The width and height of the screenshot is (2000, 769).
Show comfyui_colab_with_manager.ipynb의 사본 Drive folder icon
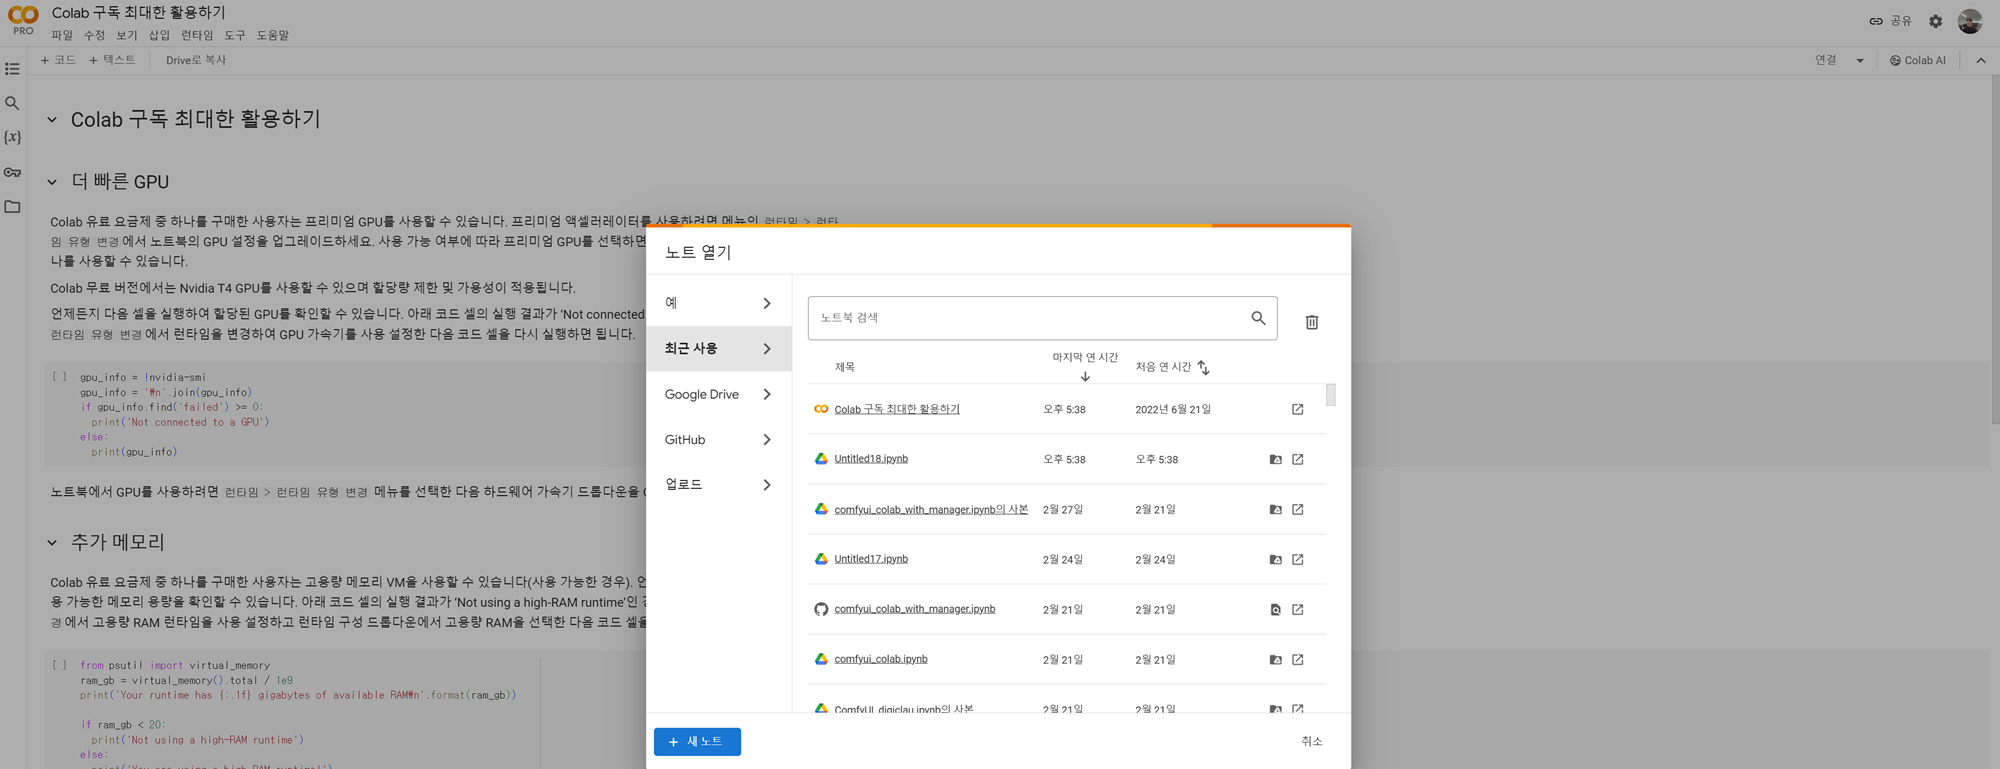point(1275,509)
